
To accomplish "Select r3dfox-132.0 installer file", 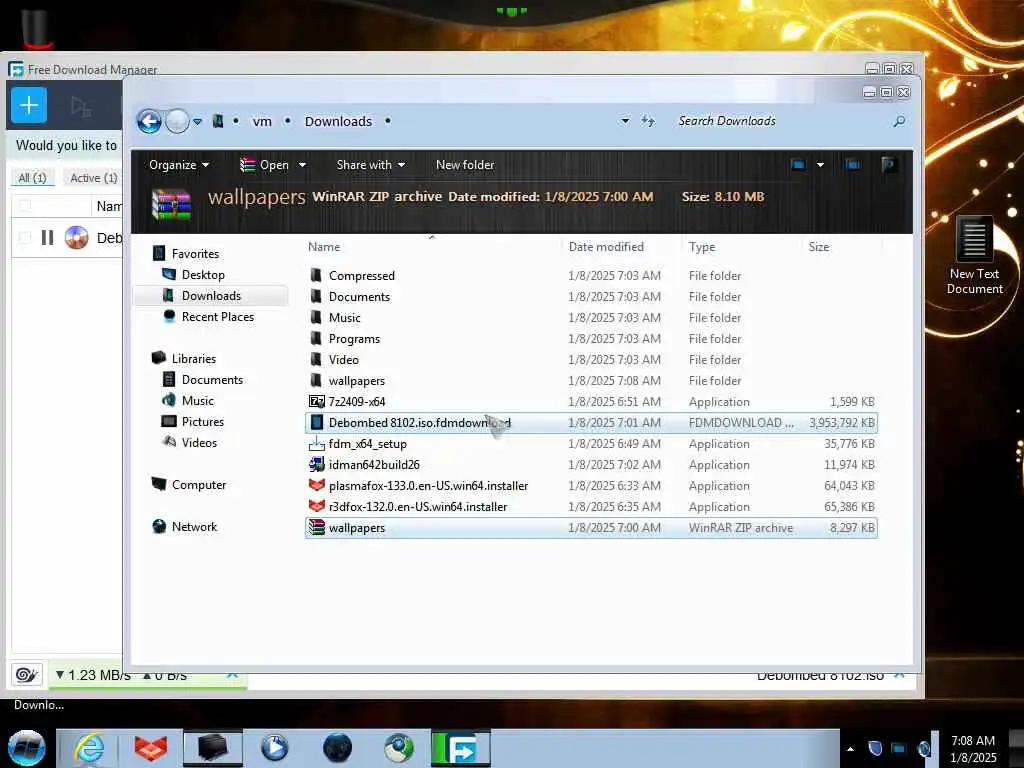I will coord(591,506).
